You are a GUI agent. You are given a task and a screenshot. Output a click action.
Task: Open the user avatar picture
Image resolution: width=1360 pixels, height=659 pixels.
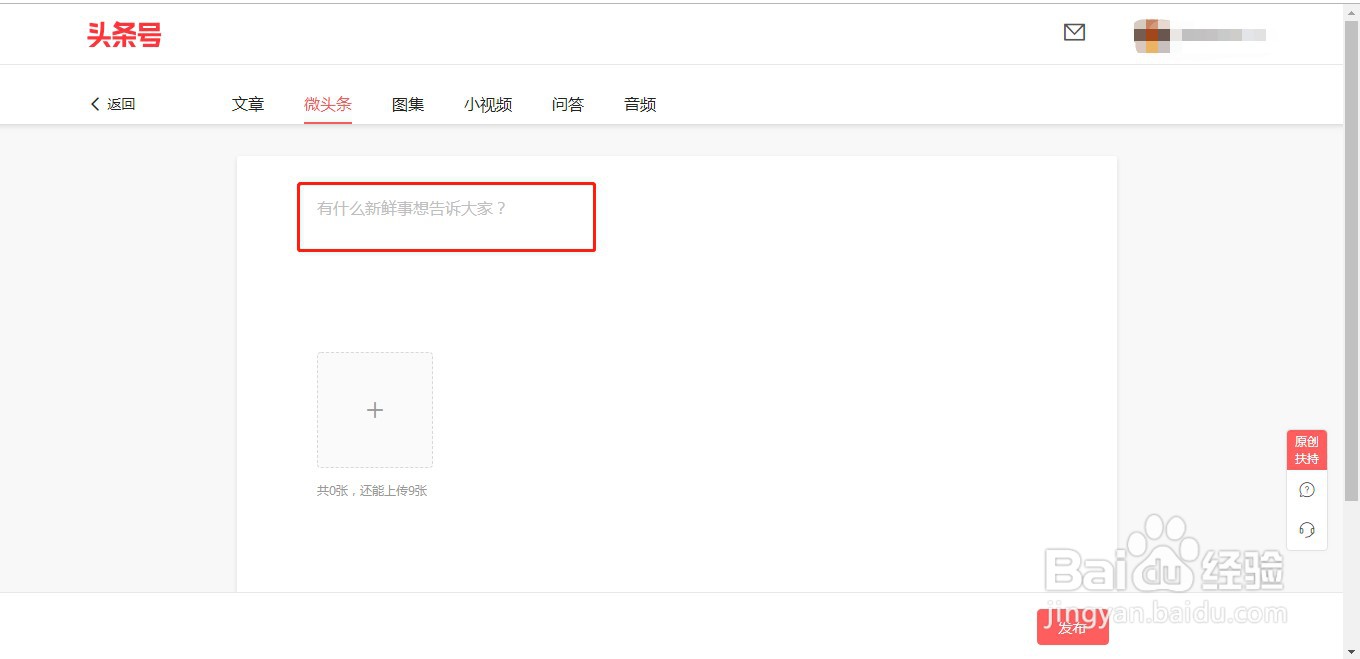[1152, 35]
